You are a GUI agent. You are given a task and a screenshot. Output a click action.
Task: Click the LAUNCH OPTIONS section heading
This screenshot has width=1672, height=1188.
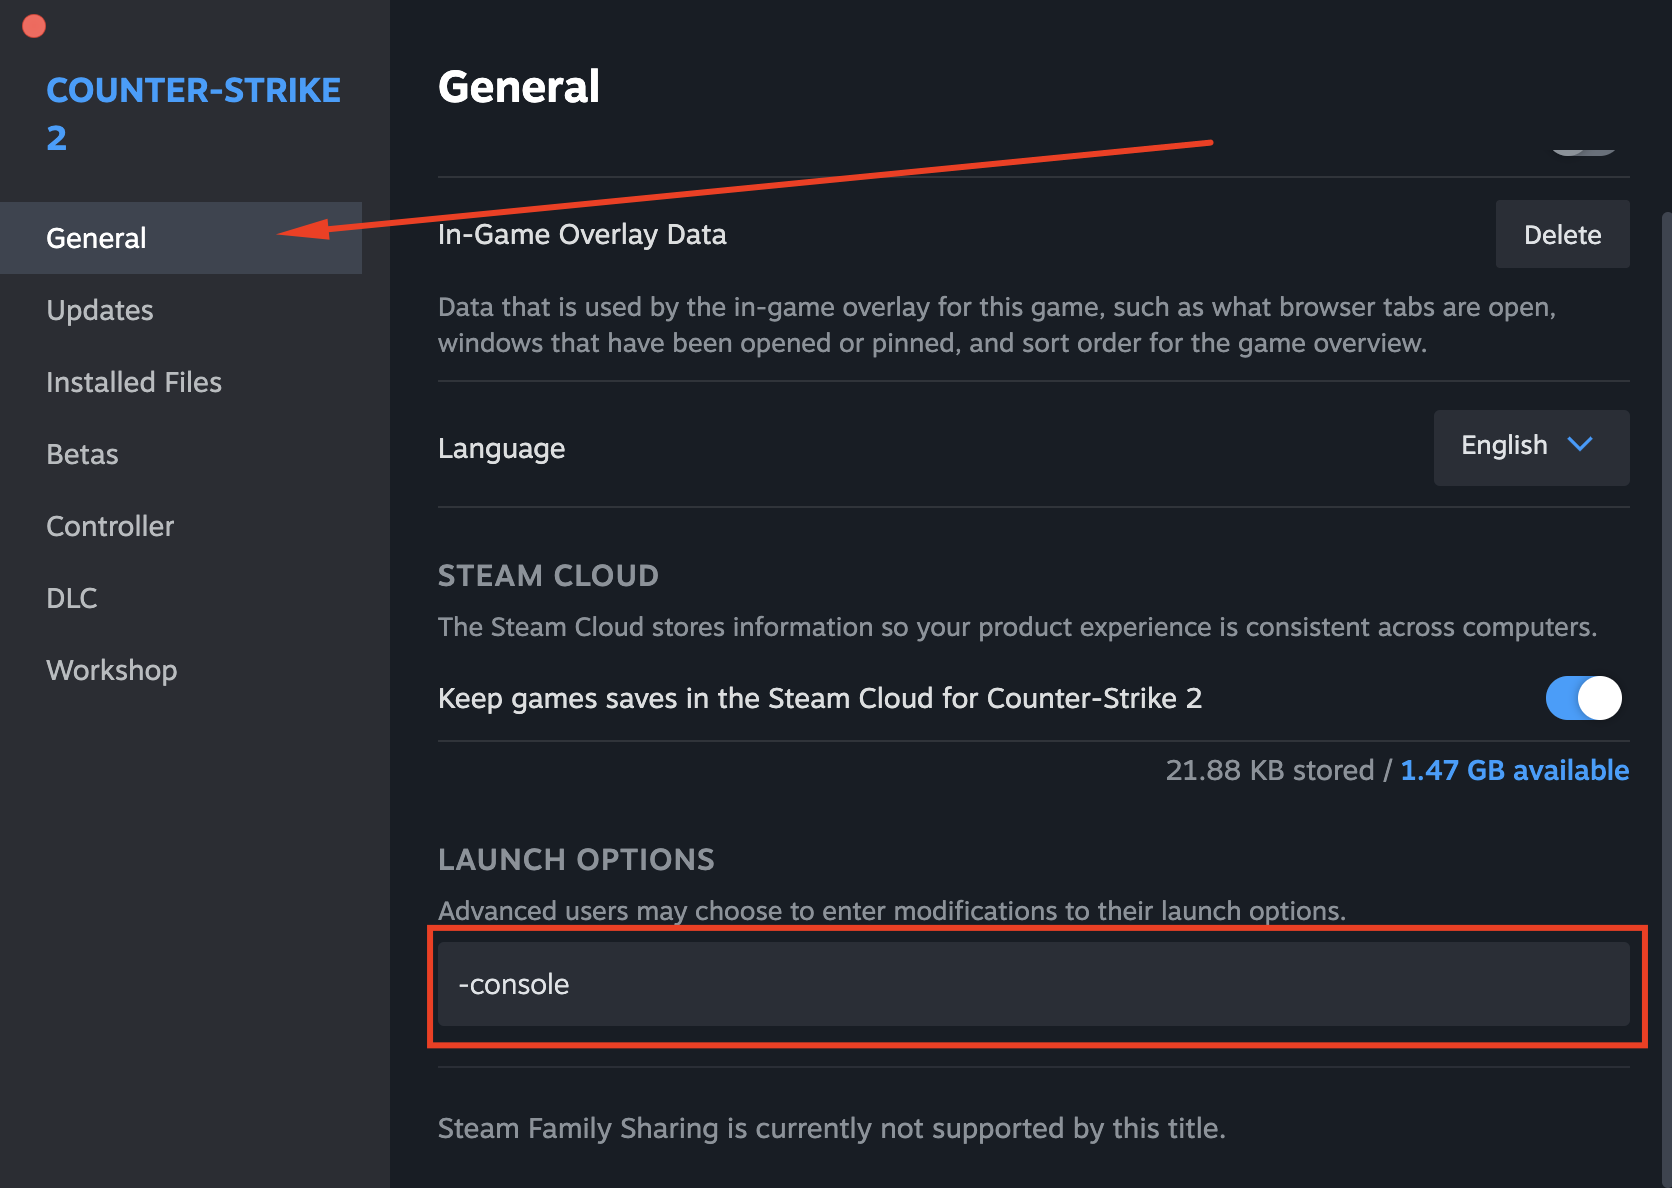pos(576,860)
